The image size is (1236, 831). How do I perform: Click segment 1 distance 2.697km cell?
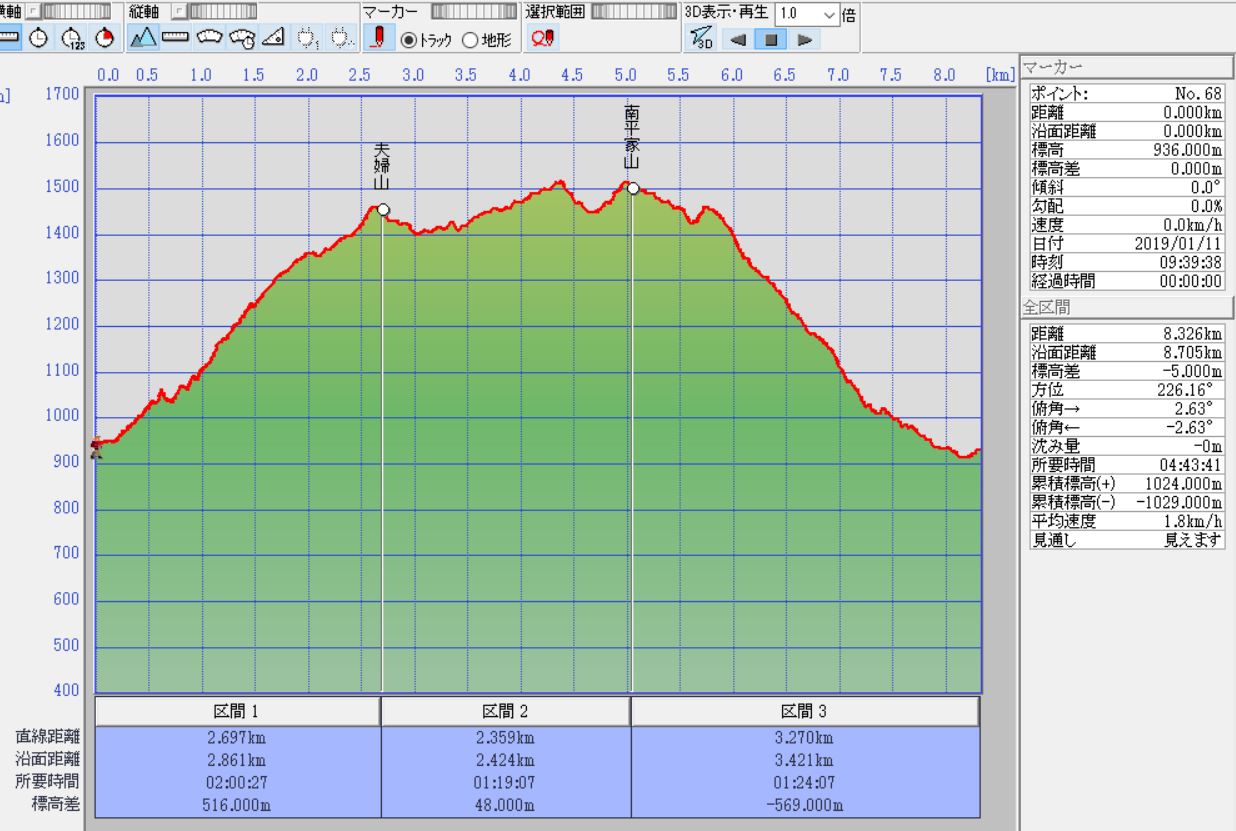(x=237, y=738)
